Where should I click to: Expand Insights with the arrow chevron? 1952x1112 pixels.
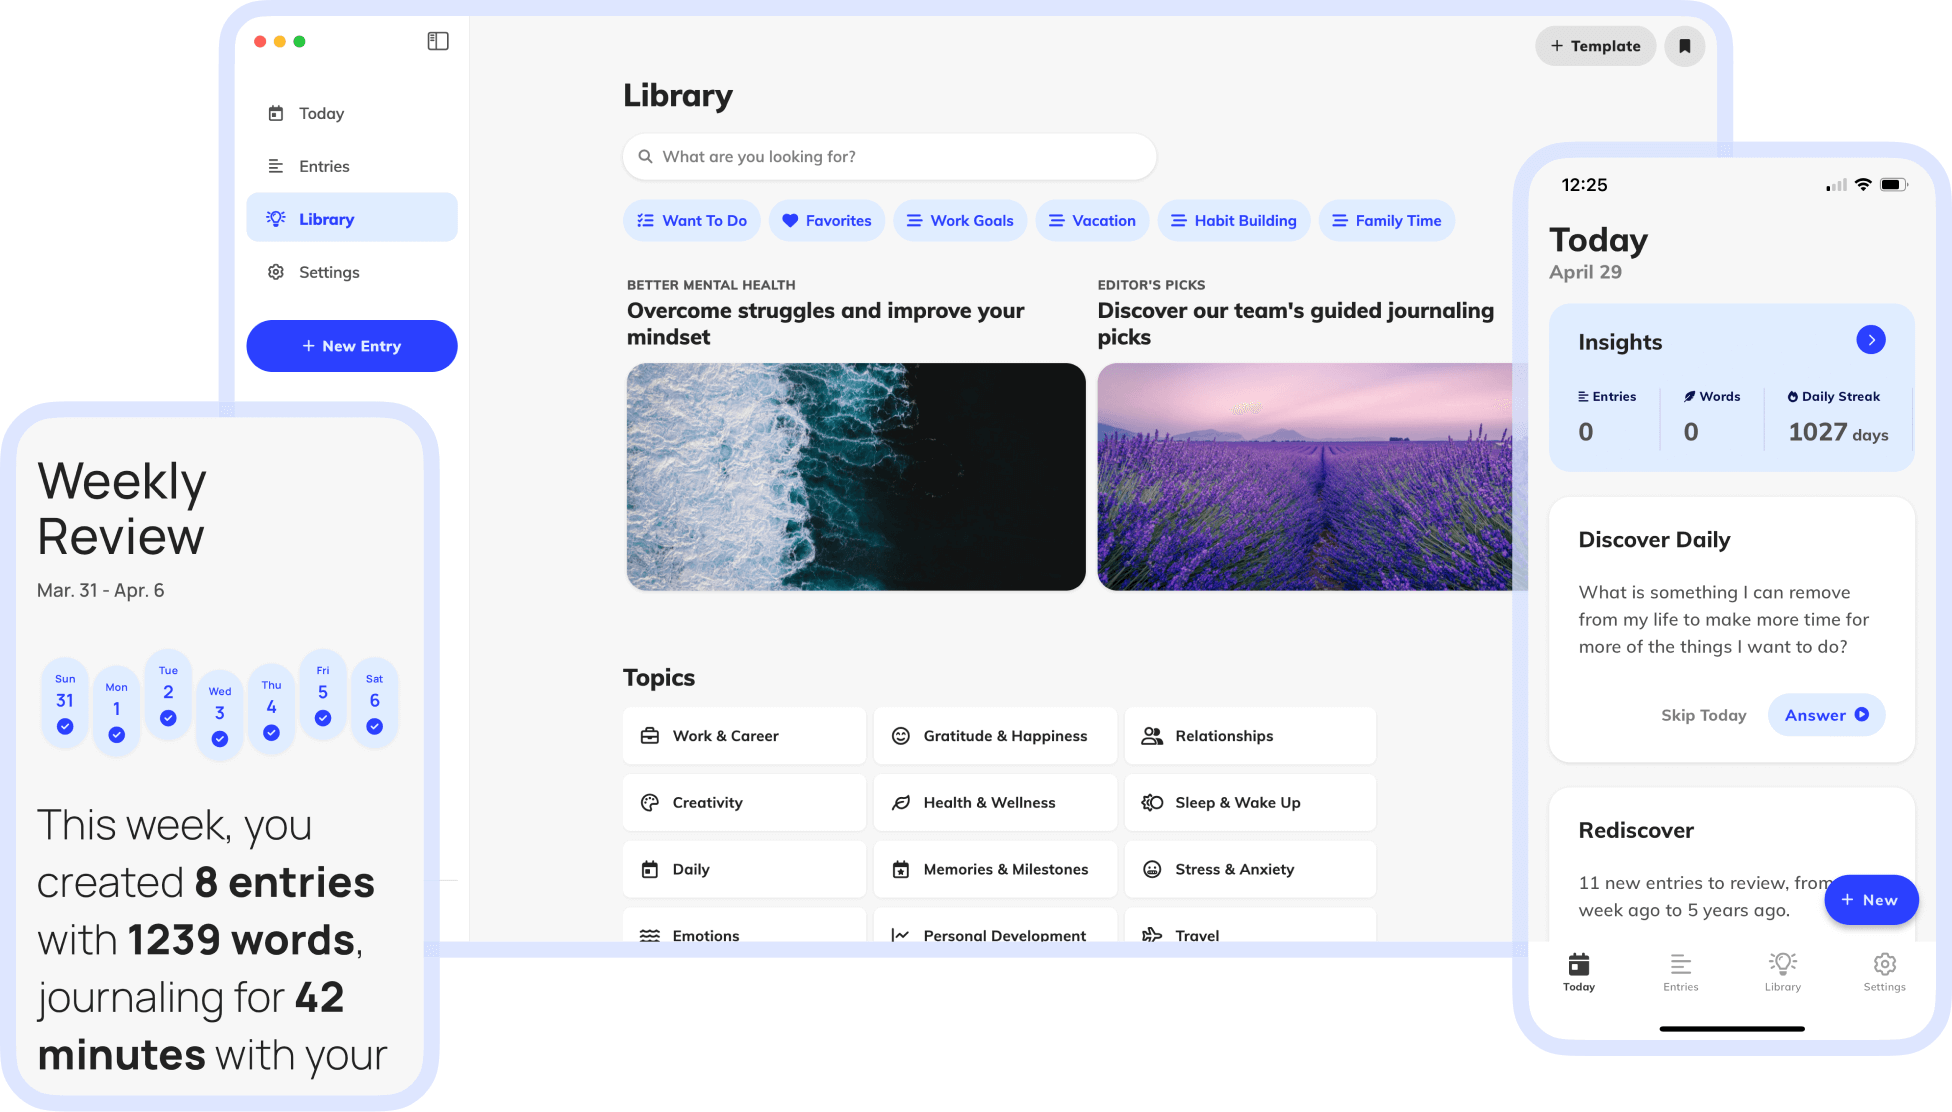click(1871, 340)
